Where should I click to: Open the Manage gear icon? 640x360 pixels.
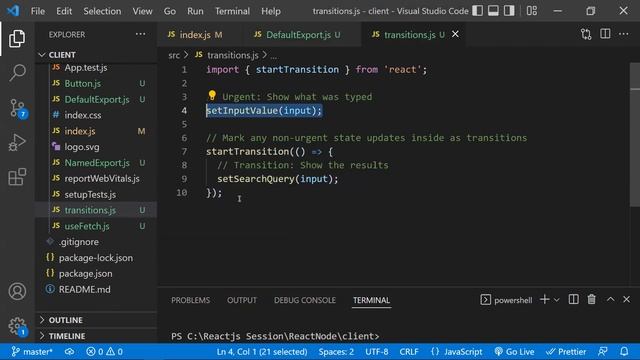[17, 326]
